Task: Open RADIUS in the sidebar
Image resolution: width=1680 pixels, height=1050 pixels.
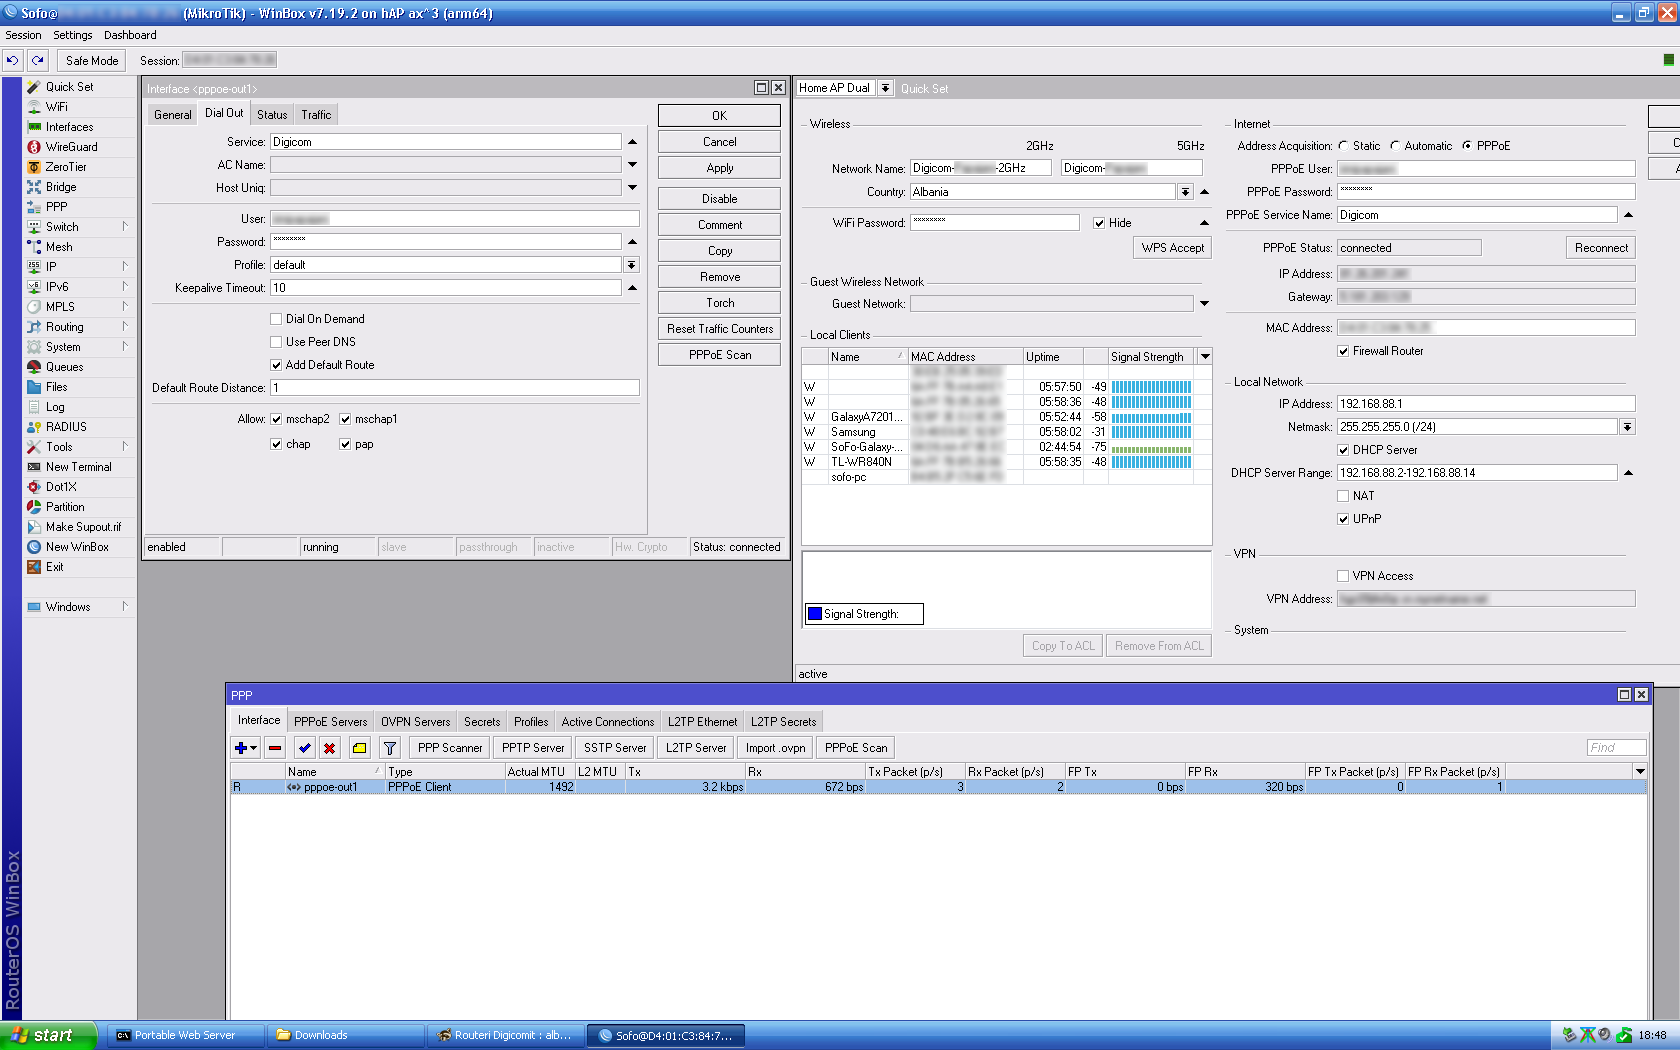Action: tap(66, 427)
